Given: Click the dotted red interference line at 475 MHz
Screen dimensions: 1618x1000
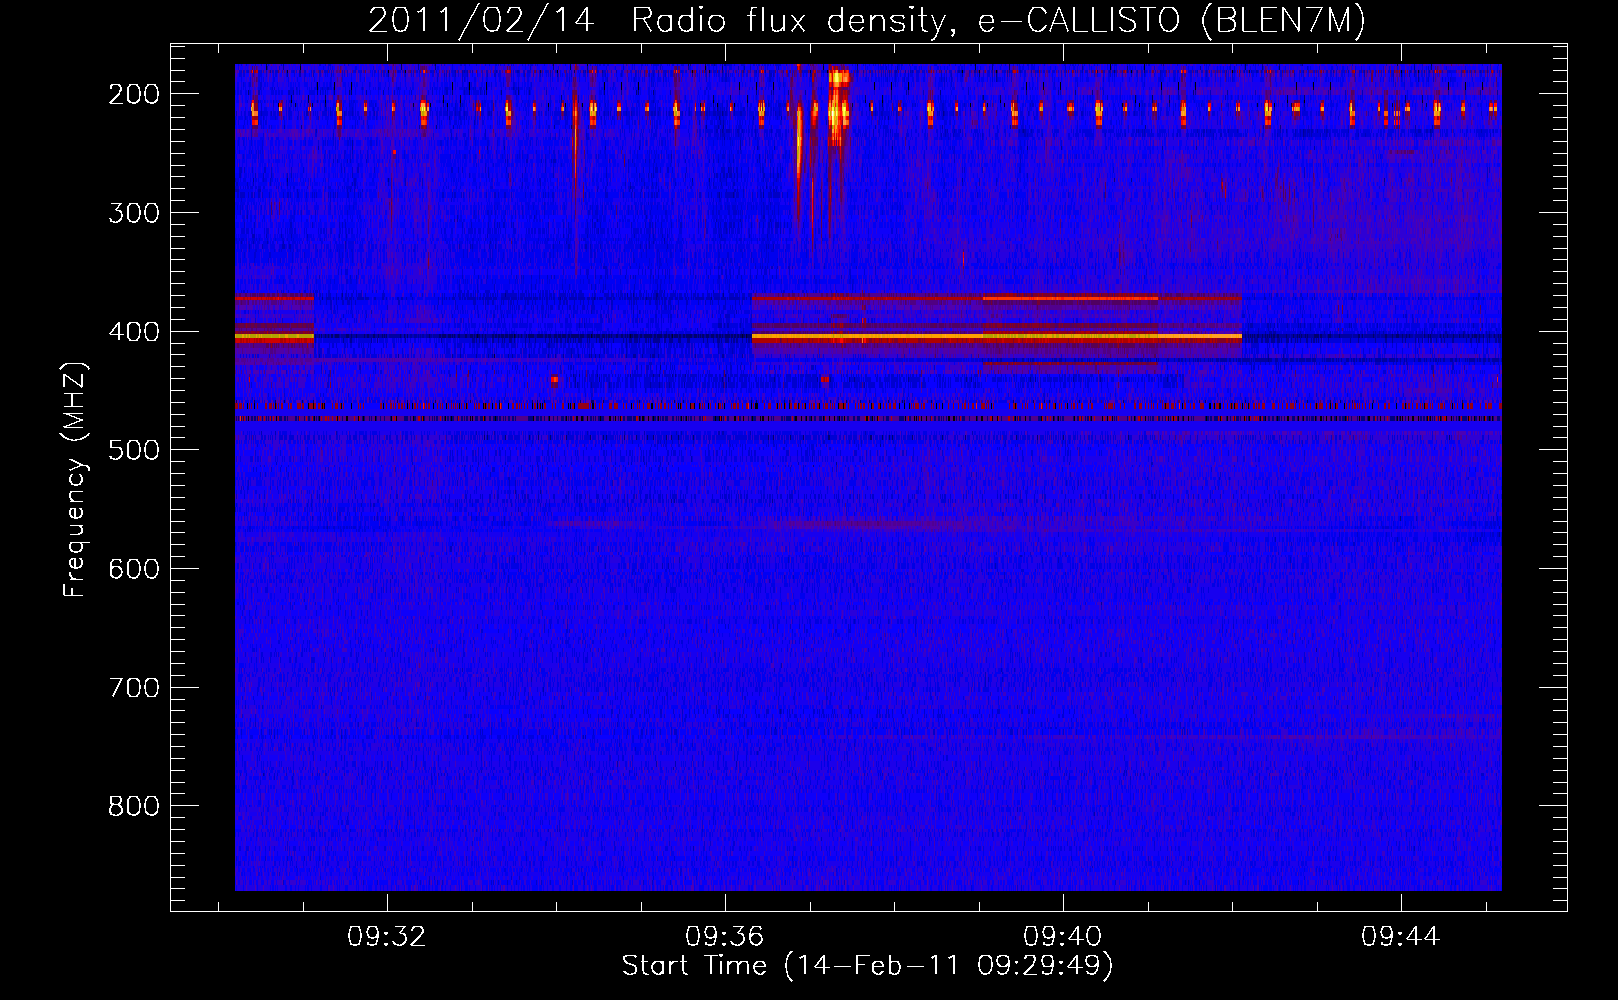Looking at the screenshot, I should [x=868, y=419].
